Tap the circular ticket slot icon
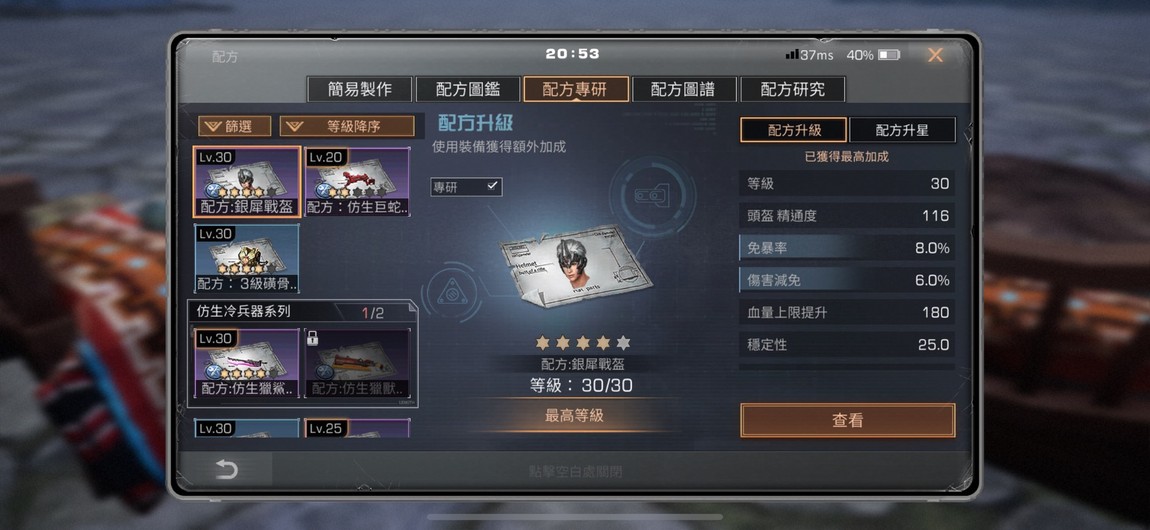 click(647, 196)
